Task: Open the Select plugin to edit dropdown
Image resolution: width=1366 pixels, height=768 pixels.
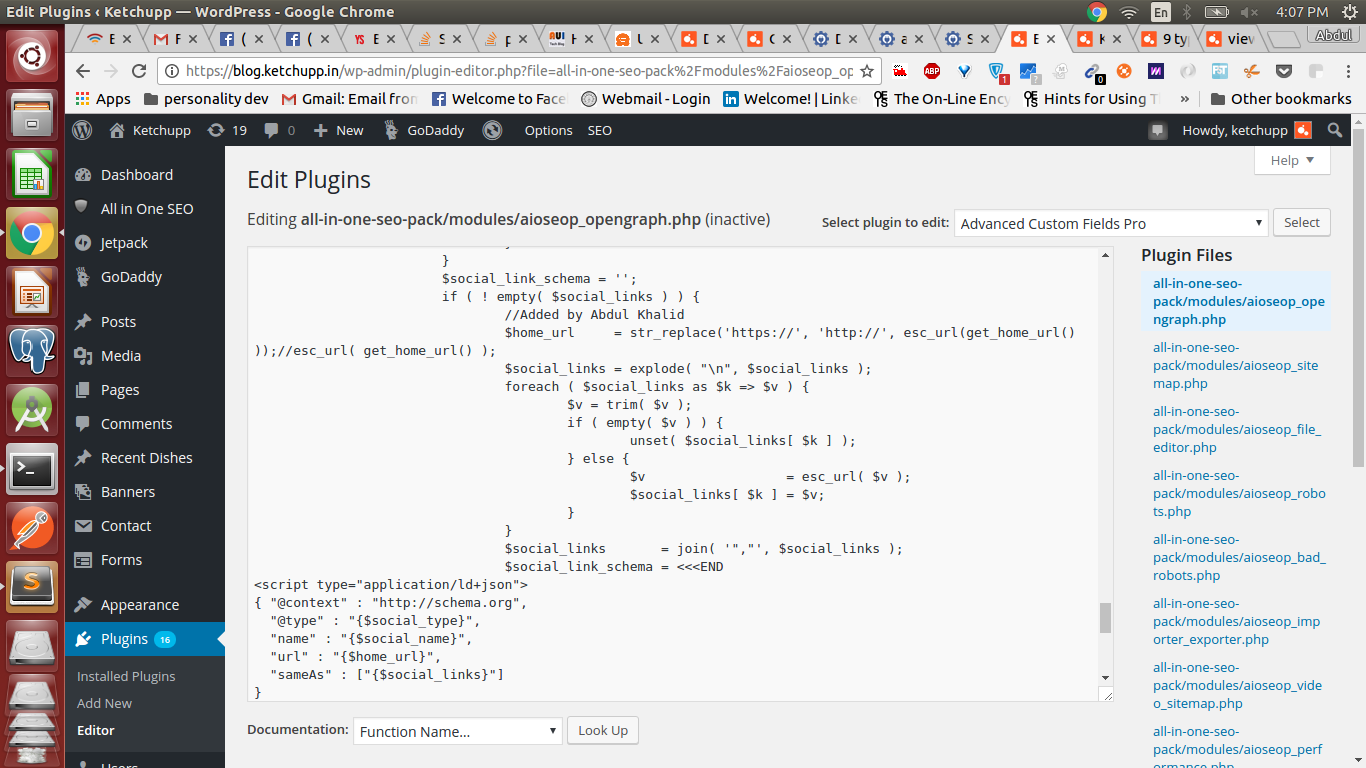Action: pyautogui.click(x=1111, y=223)
